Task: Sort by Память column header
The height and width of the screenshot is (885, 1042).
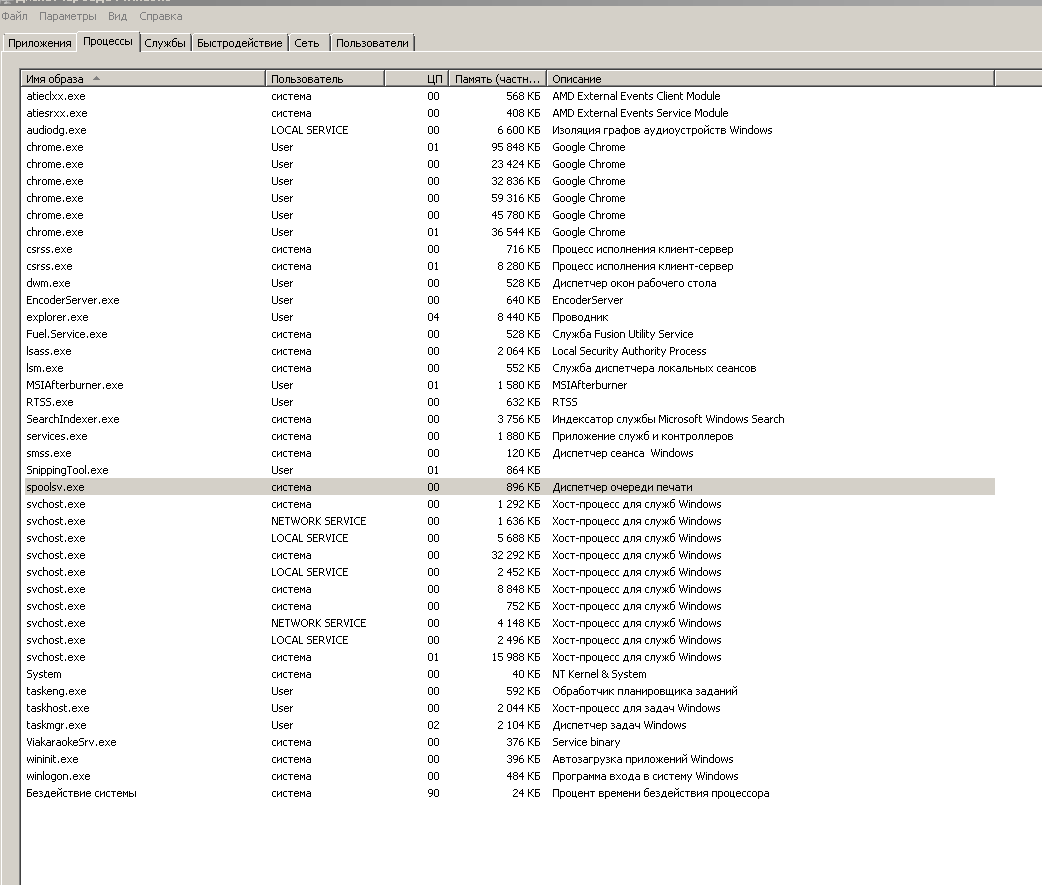Action: [x=497, y=78]
